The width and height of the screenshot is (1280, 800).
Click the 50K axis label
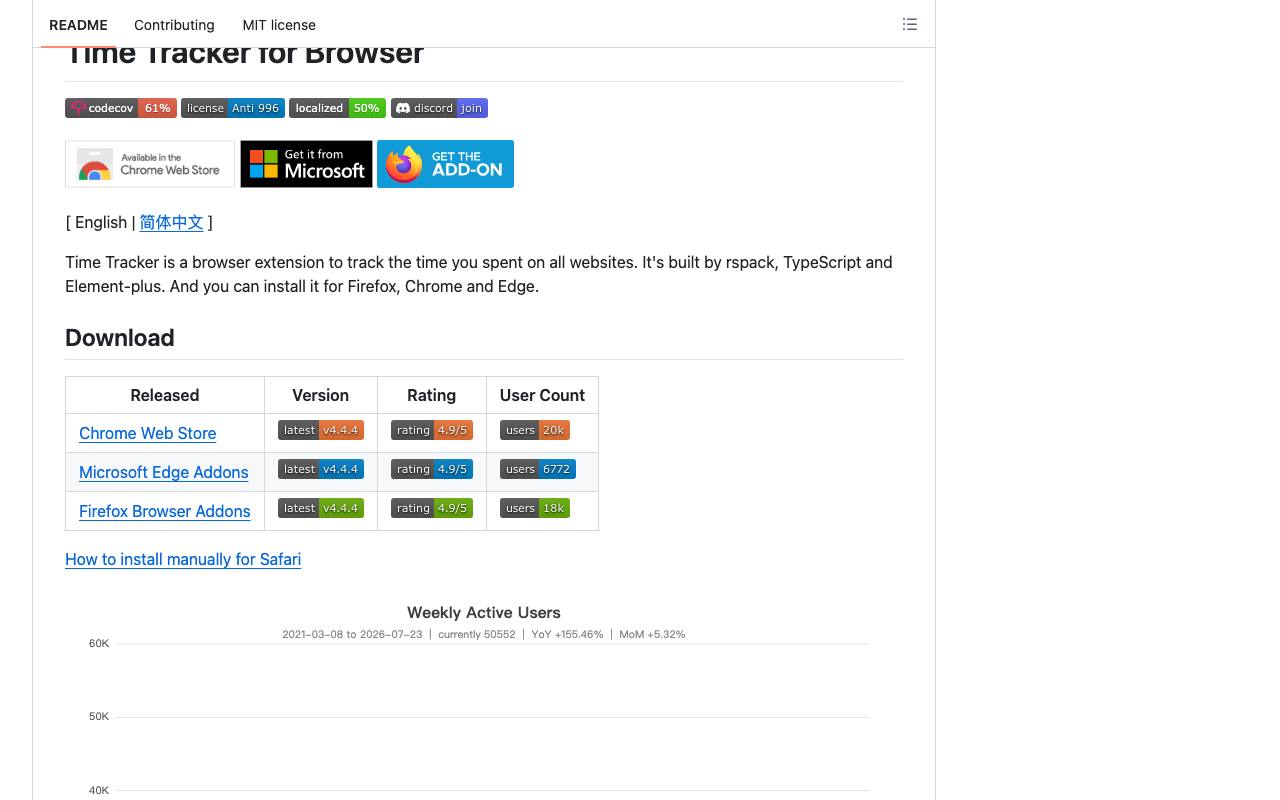[99, 716]
